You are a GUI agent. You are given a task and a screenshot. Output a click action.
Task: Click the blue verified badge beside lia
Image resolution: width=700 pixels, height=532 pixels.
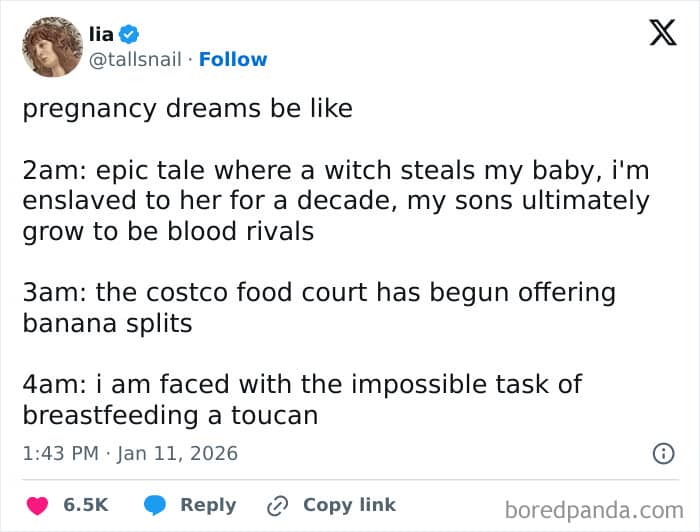pos(133,33)
